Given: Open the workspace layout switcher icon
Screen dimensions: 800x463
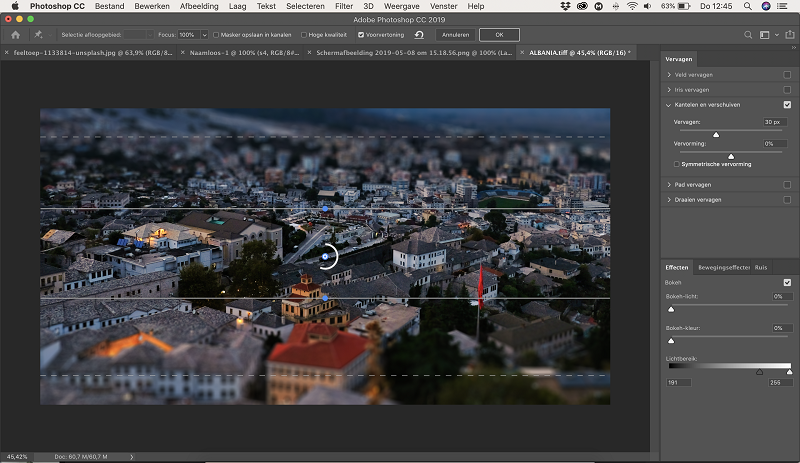Looking at the screenshot, I should 764,35.
